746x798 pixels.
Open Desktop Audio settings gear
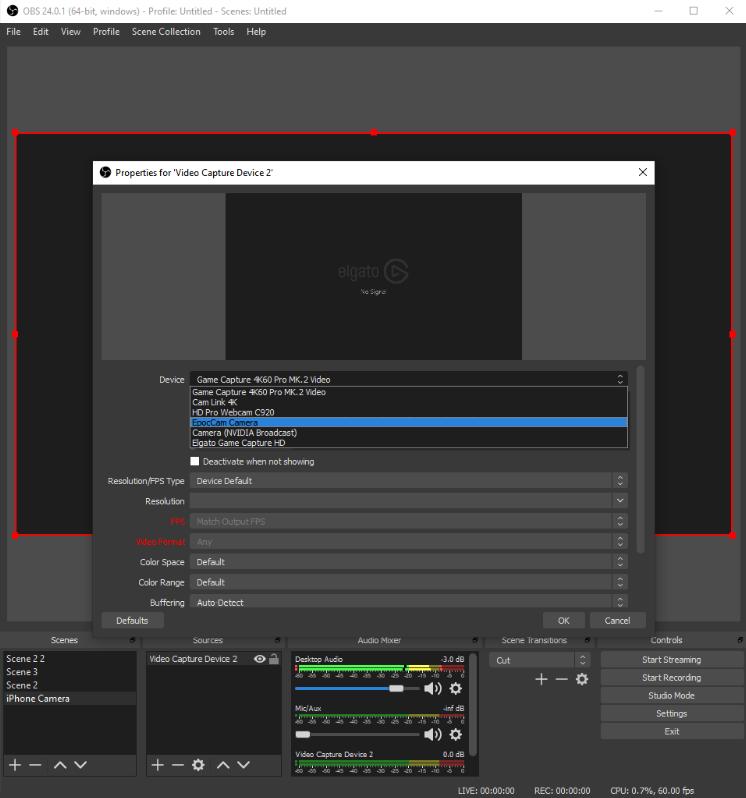pyautogui.click(x=455, y=689)
